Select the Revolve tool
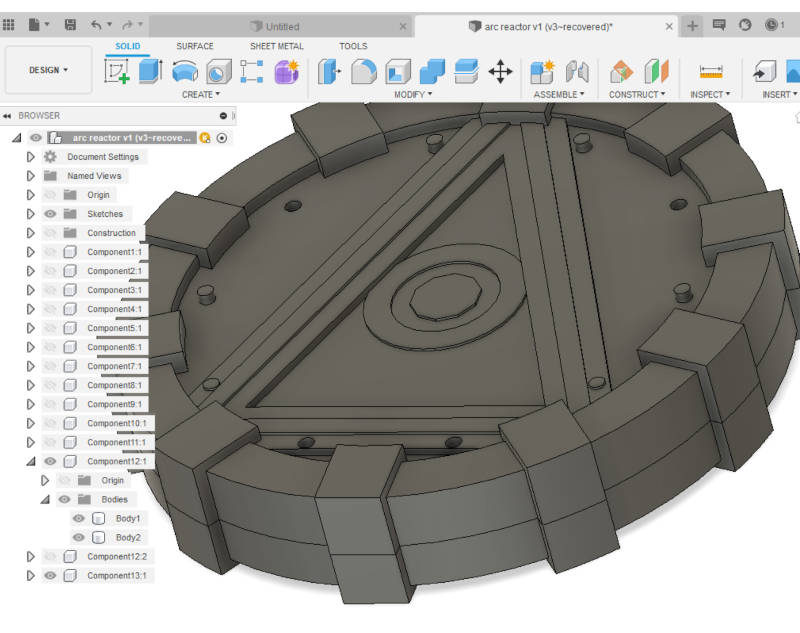Screen dimensions: 800x633 [x=185, y=71]
